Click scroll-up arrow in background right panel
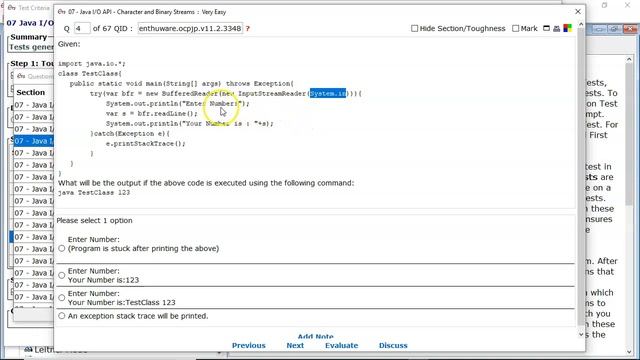Image resolution: width=640 pixels, height=360 pixels. (629, 60)
